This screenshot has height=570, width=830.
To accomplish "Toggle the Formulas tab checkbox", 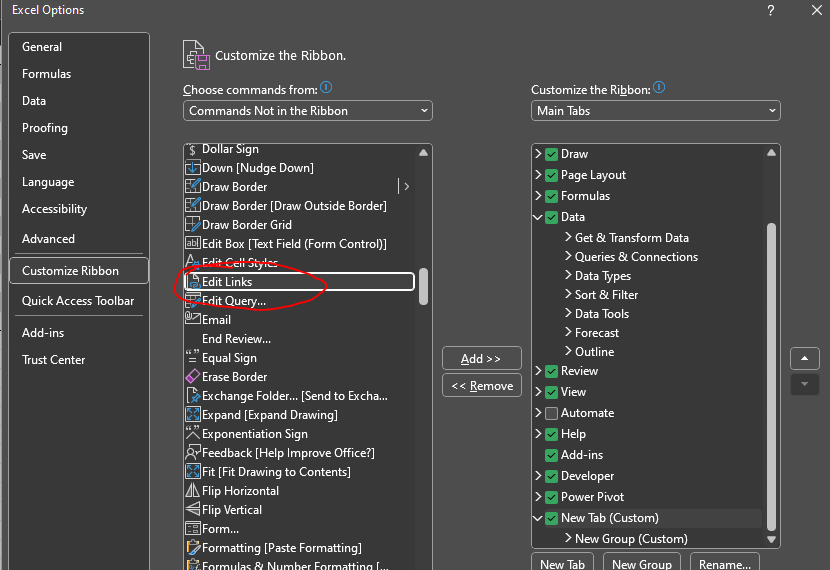I will point(551,196).
